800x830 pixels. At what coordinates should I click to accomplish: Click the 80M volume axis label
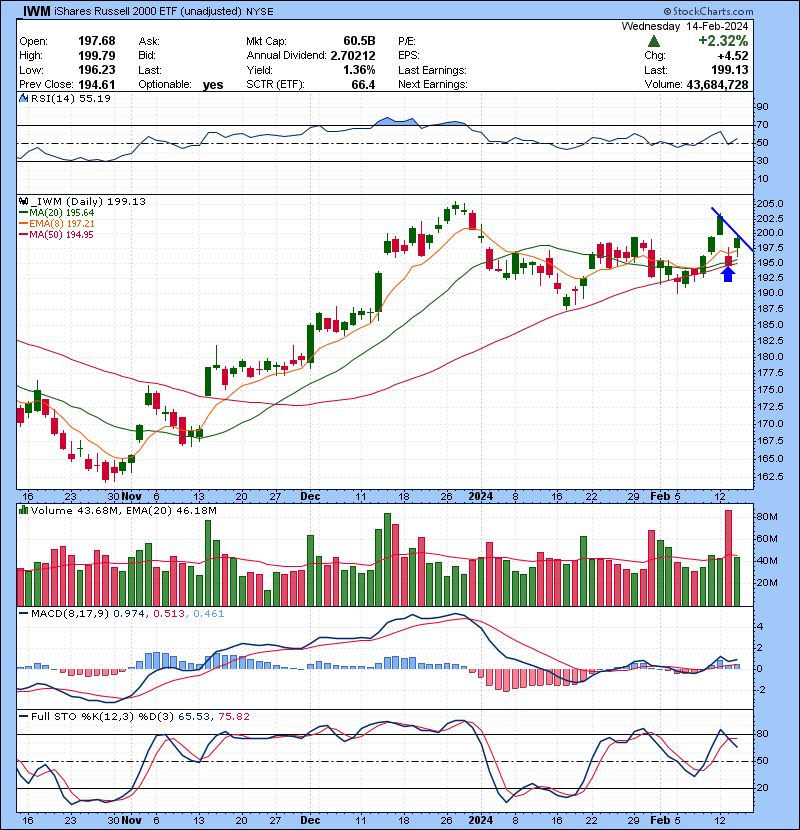point(767,517)
